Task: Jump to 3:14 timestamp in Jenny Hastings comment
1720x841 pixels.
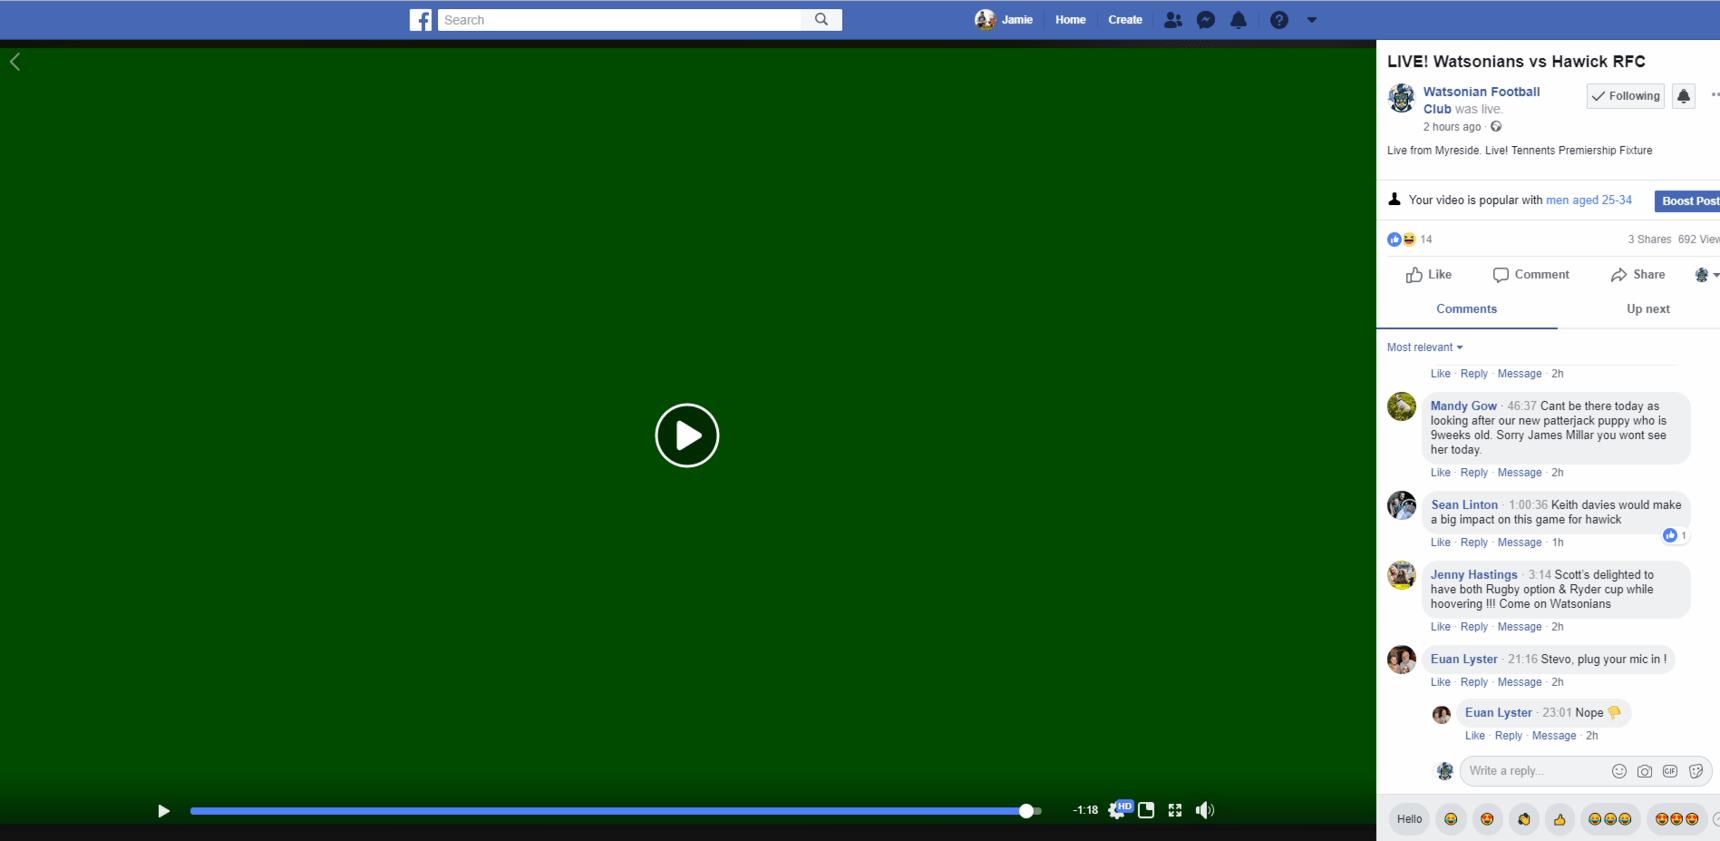Action: (1539, 575)
